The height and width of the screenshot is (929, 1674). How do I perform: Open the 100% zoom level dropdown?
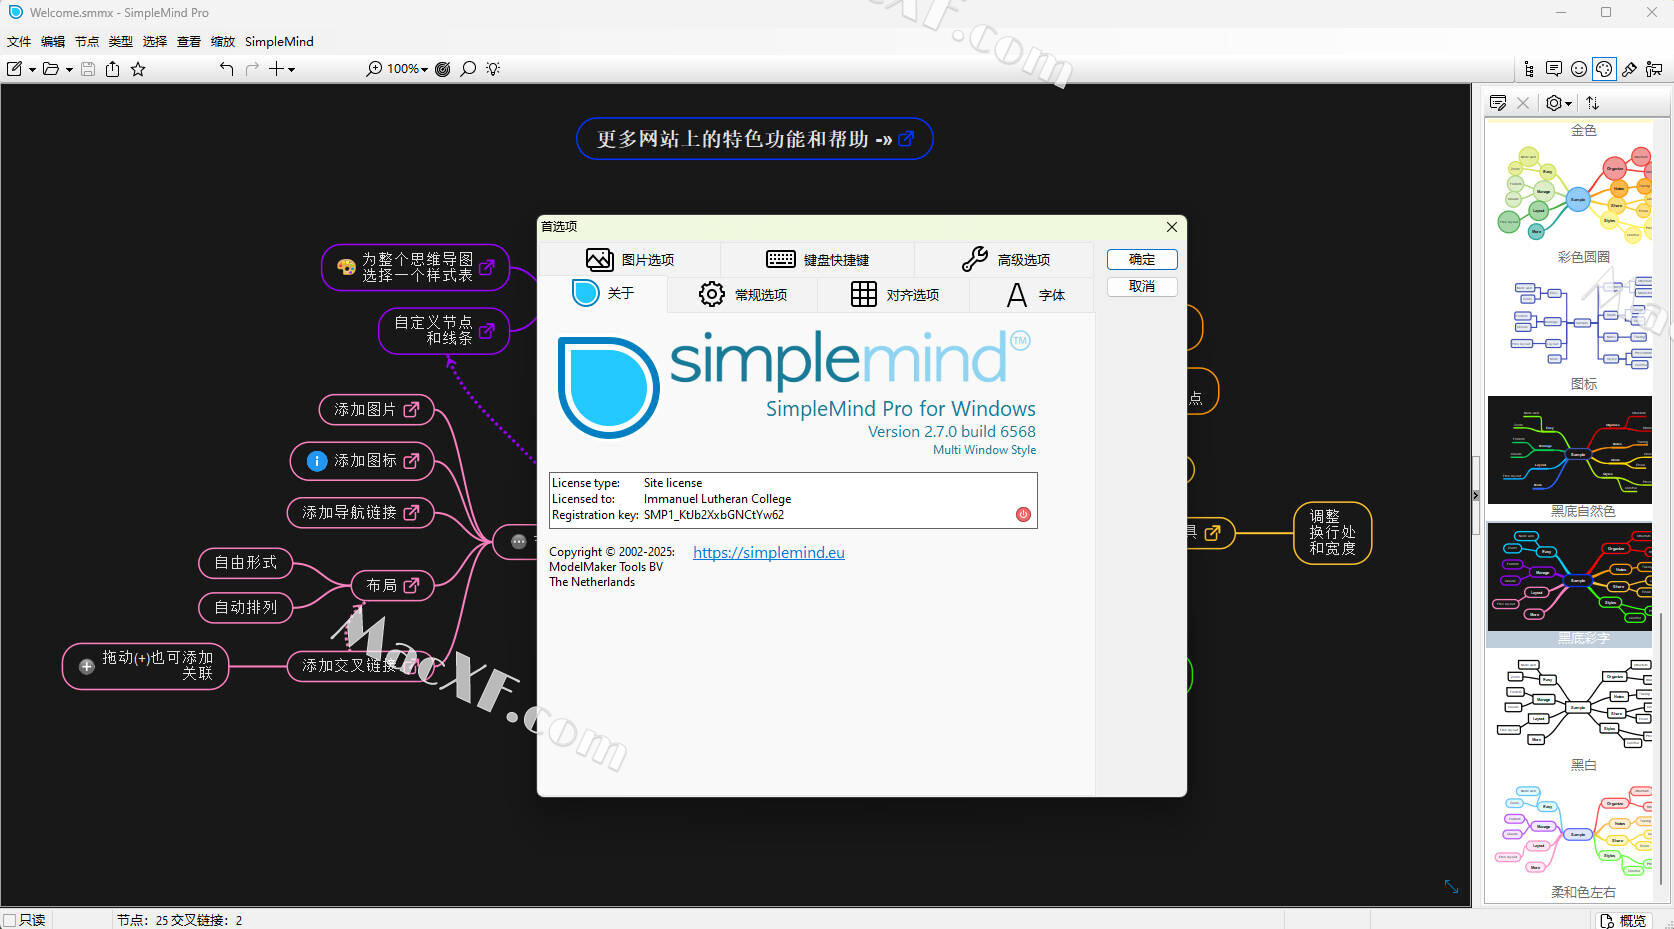407,69
